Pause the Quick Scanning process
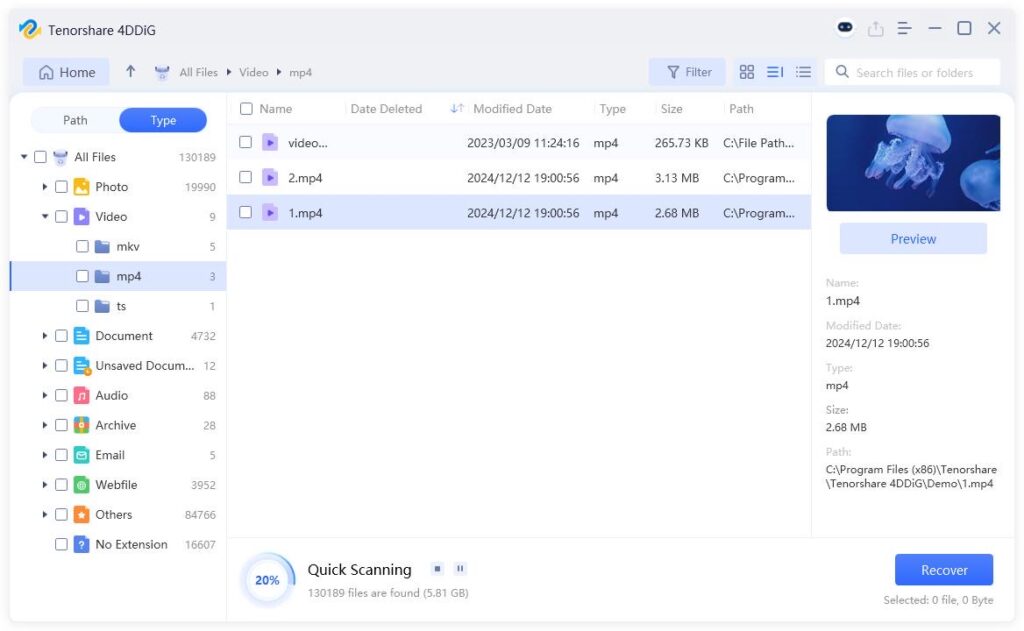The image size is (1024, 631). 460,569
